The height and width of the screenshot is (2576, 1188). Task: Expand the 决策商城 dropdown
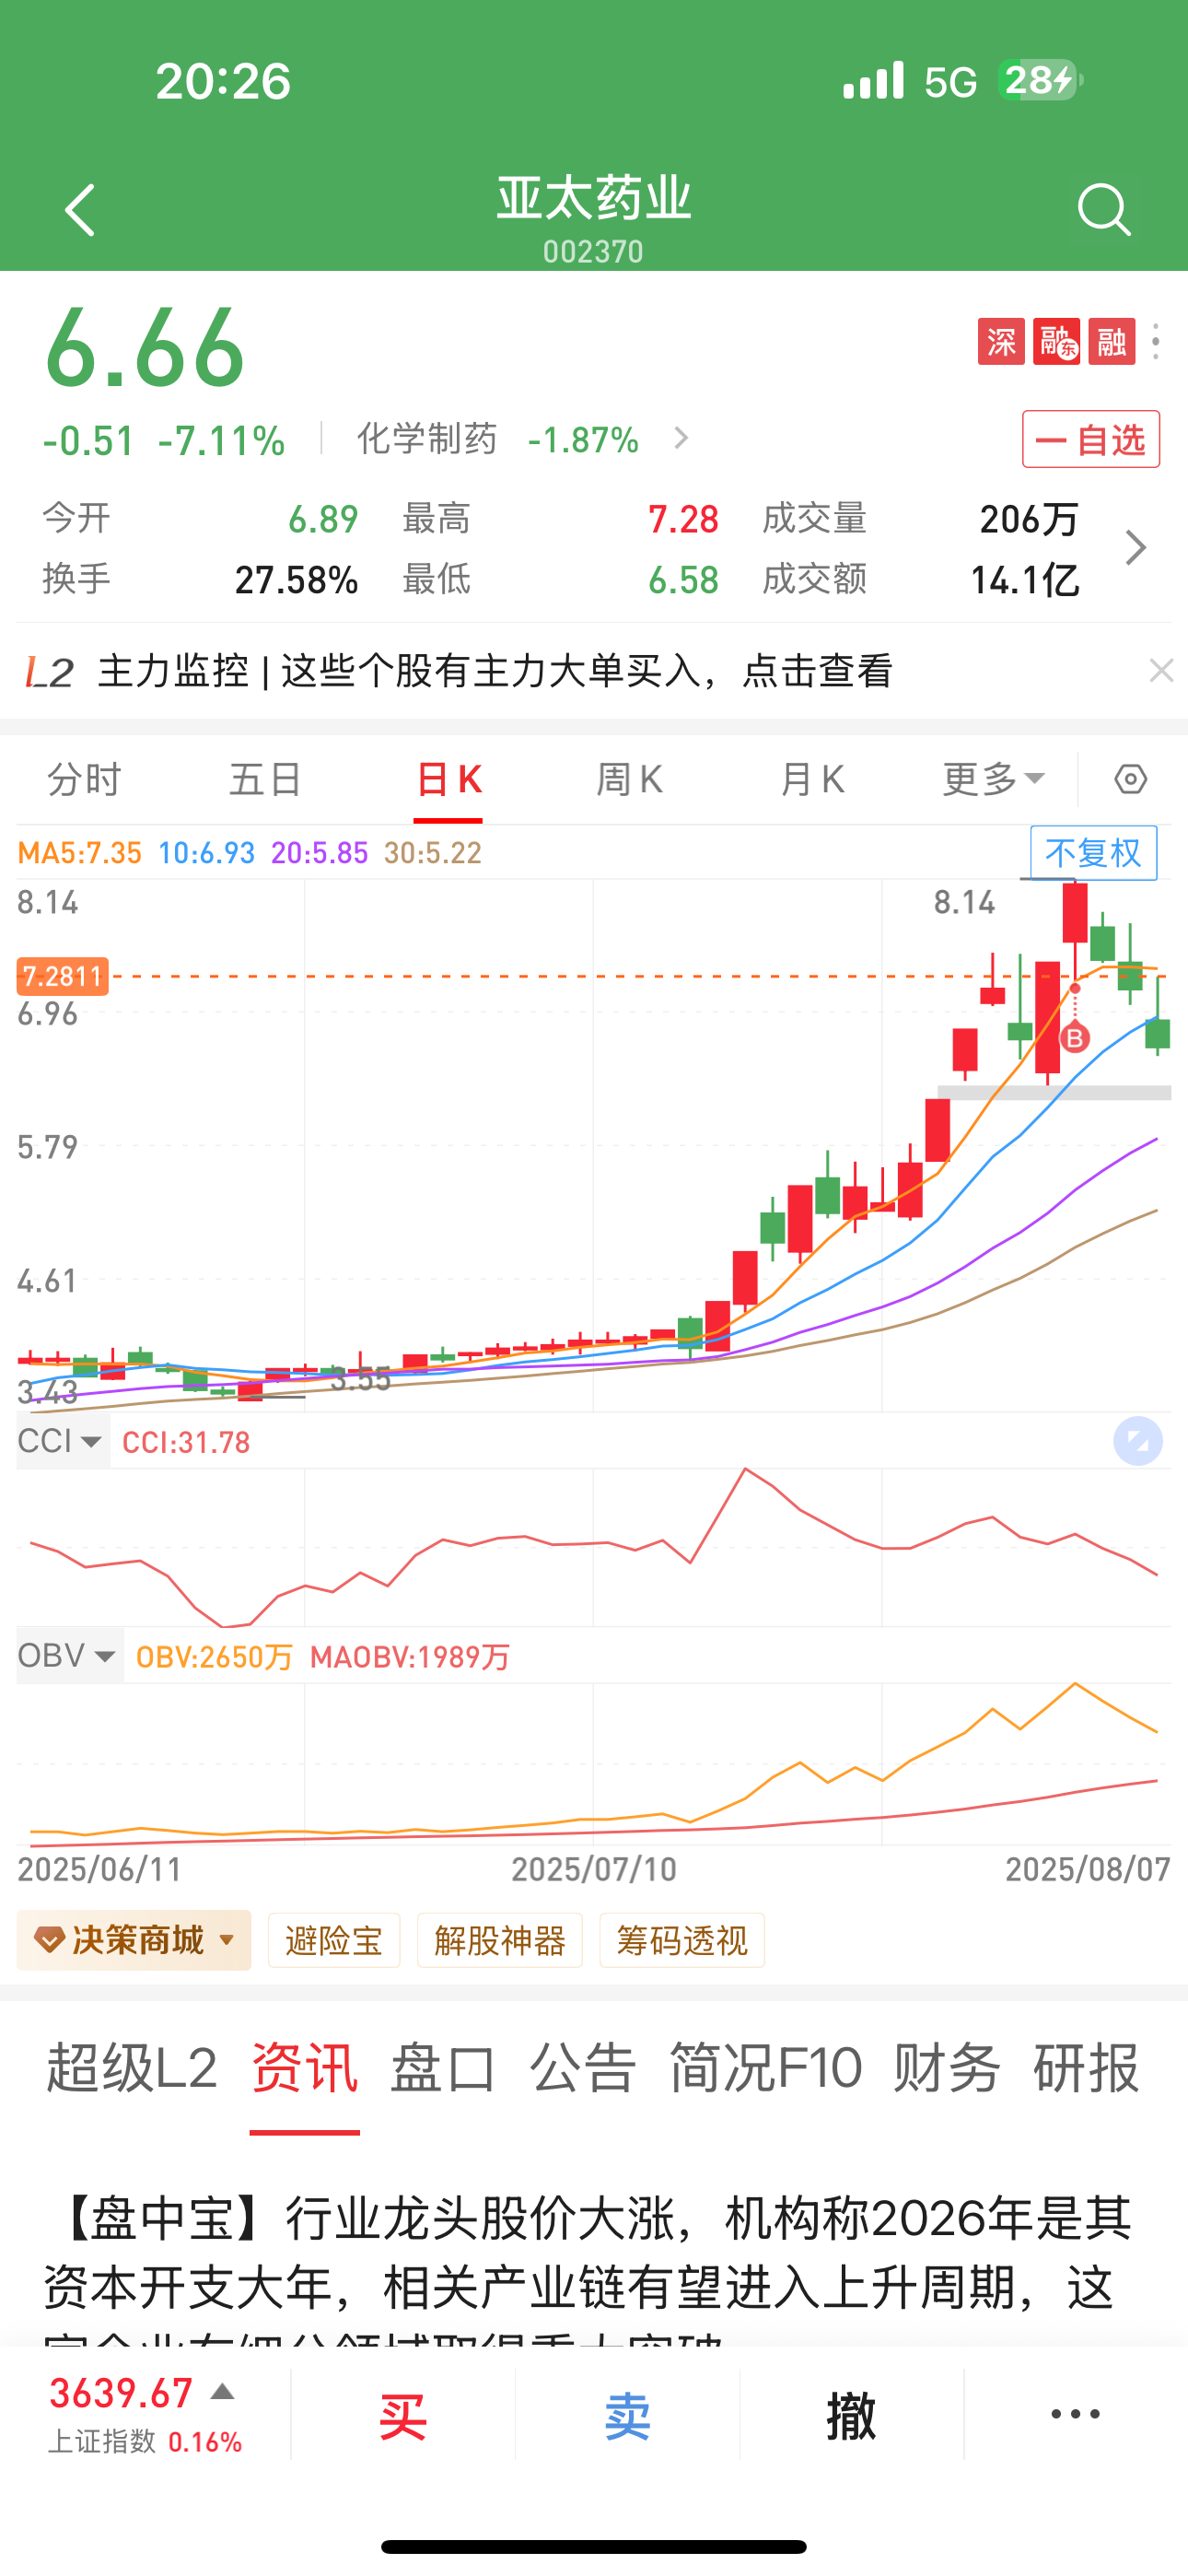[134, 1940]
